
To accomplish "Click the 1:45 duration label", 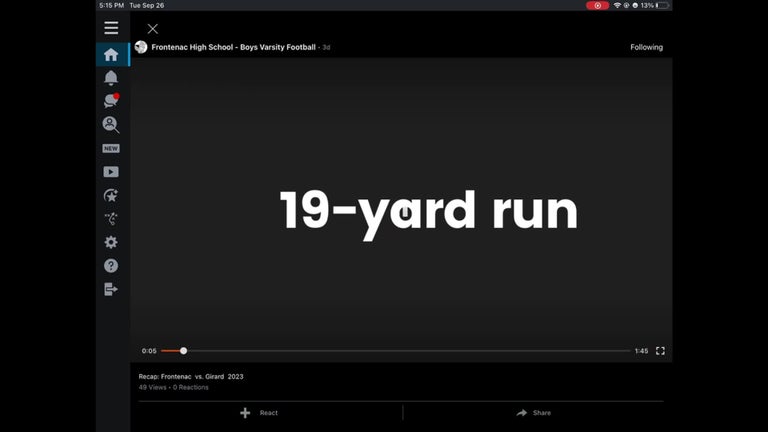I will 641,351.
